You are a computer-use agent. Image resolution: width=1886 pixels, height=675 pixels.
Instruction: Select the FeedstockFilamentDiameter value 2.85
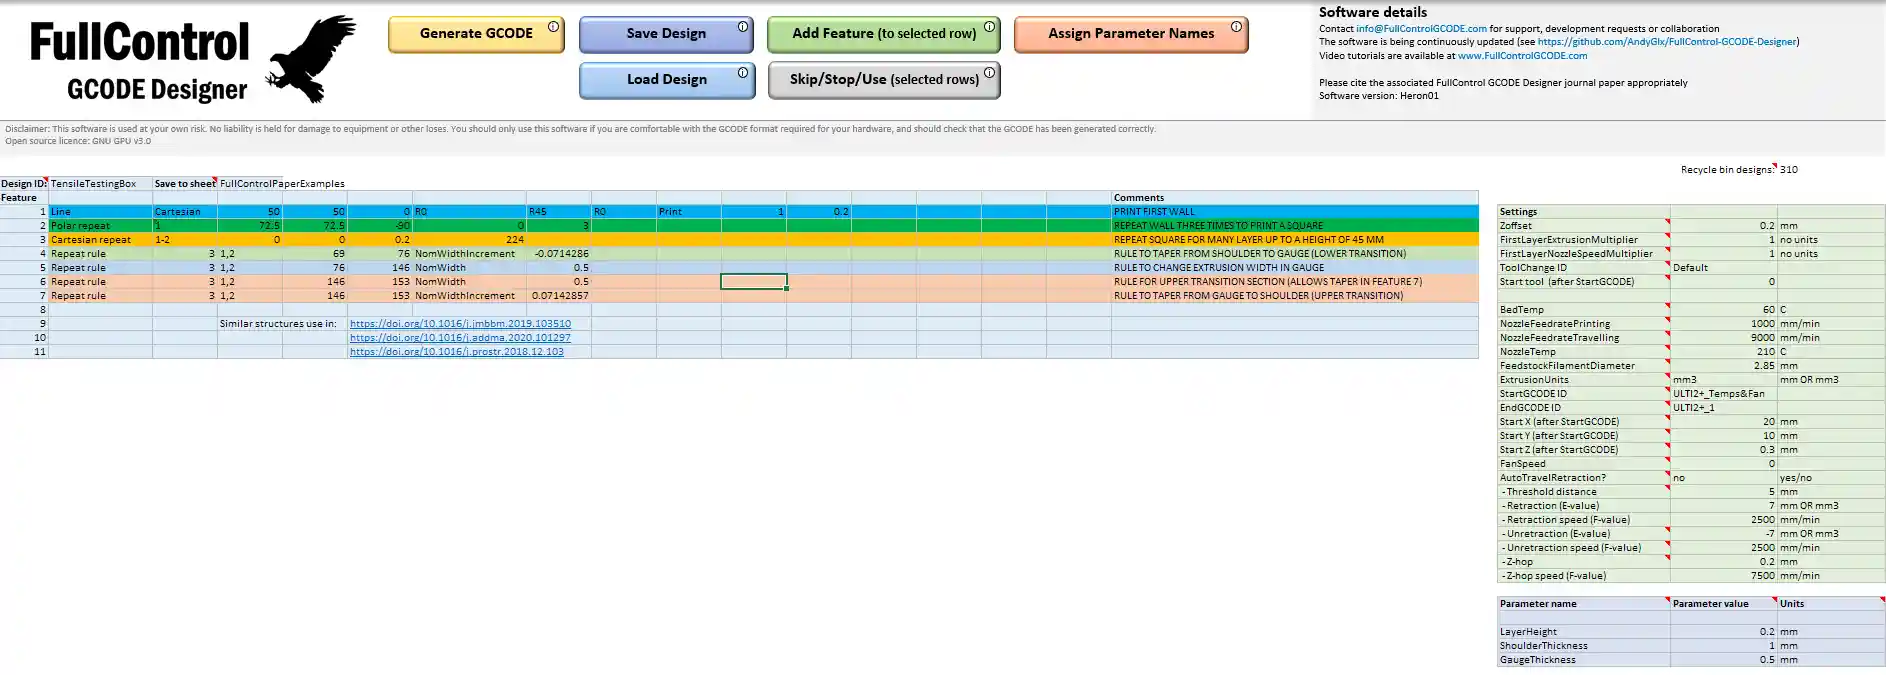(x=1723, y=366)
